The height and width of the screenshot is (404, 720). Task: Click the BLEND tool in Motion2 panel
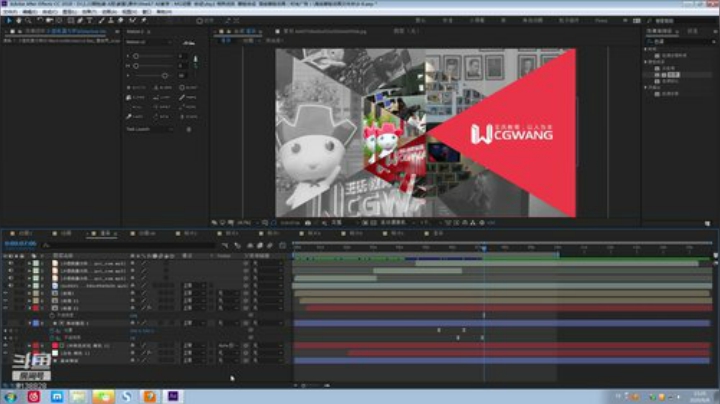[163, 87]
